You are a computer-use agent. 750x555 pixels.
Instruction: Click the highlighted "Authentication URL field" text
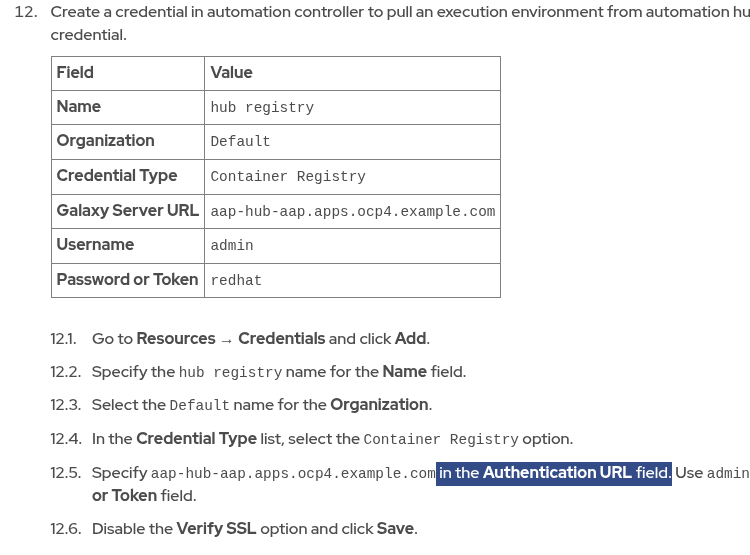click(554, 473)
